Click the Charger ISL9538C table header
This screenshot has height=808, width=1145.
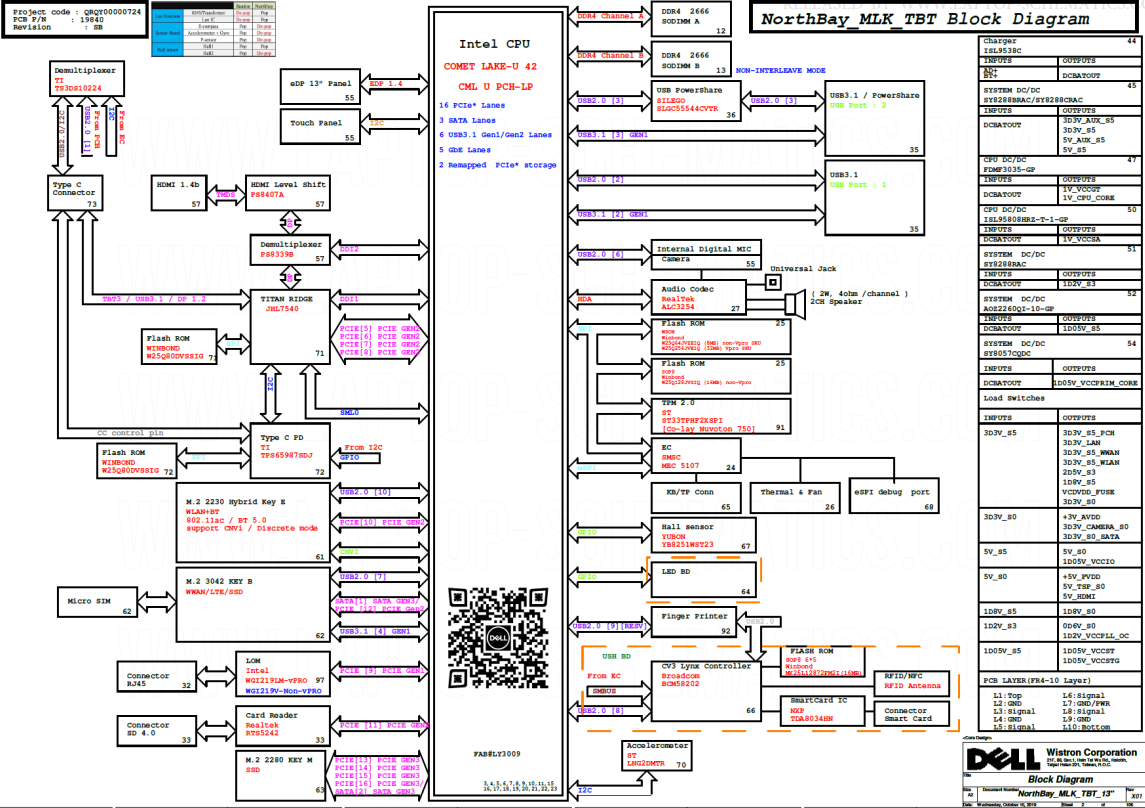coord(1059,46)
